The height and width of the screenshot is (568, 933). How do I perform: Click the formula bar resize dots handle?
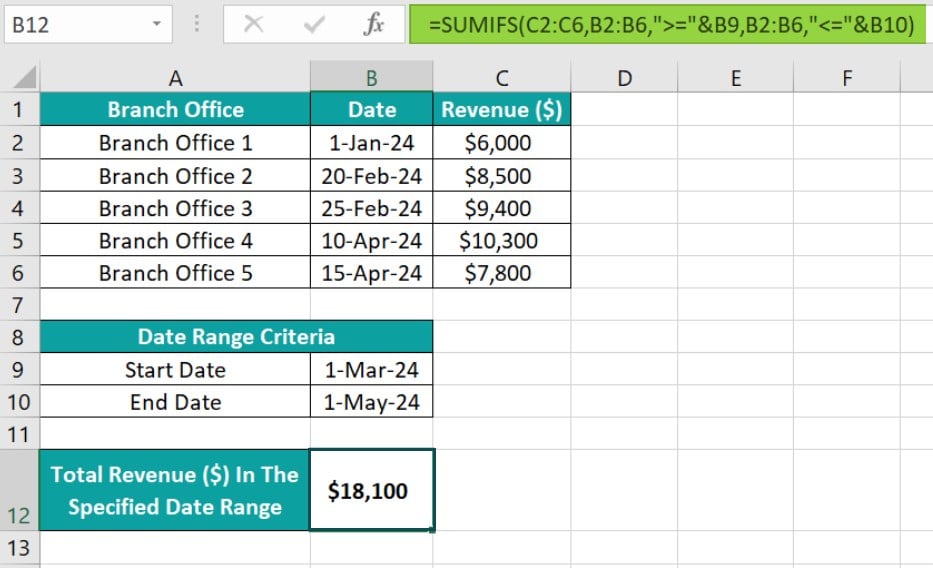pos(197,24)
